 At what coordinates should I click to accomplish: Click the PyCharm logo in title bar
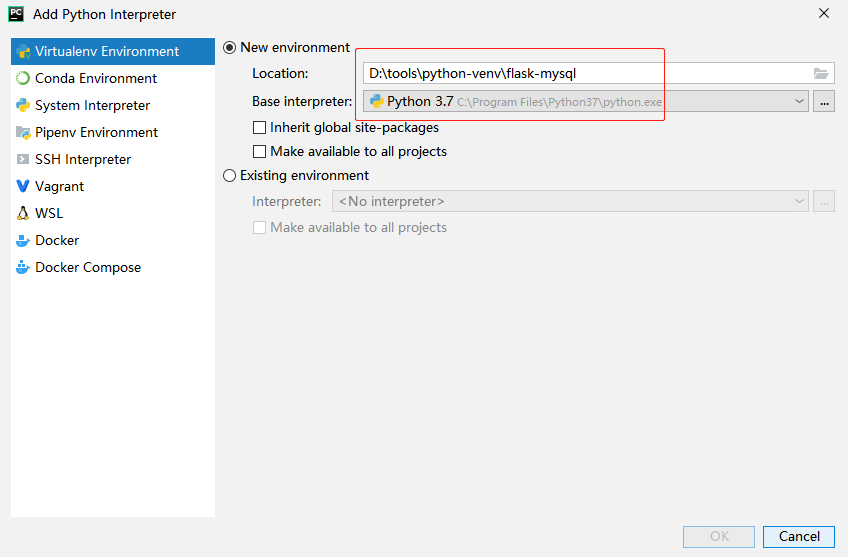[x=16, y=14]
